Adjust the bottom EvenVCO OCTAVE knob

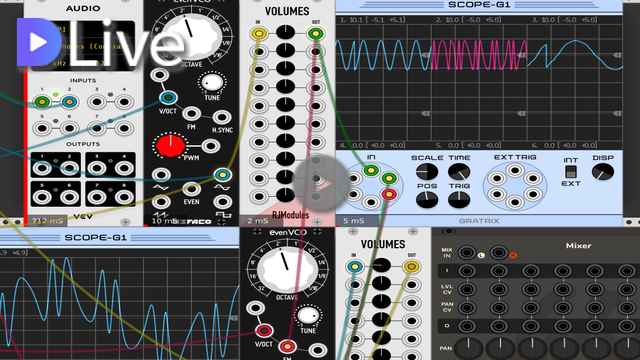click(x=287, y=270)
